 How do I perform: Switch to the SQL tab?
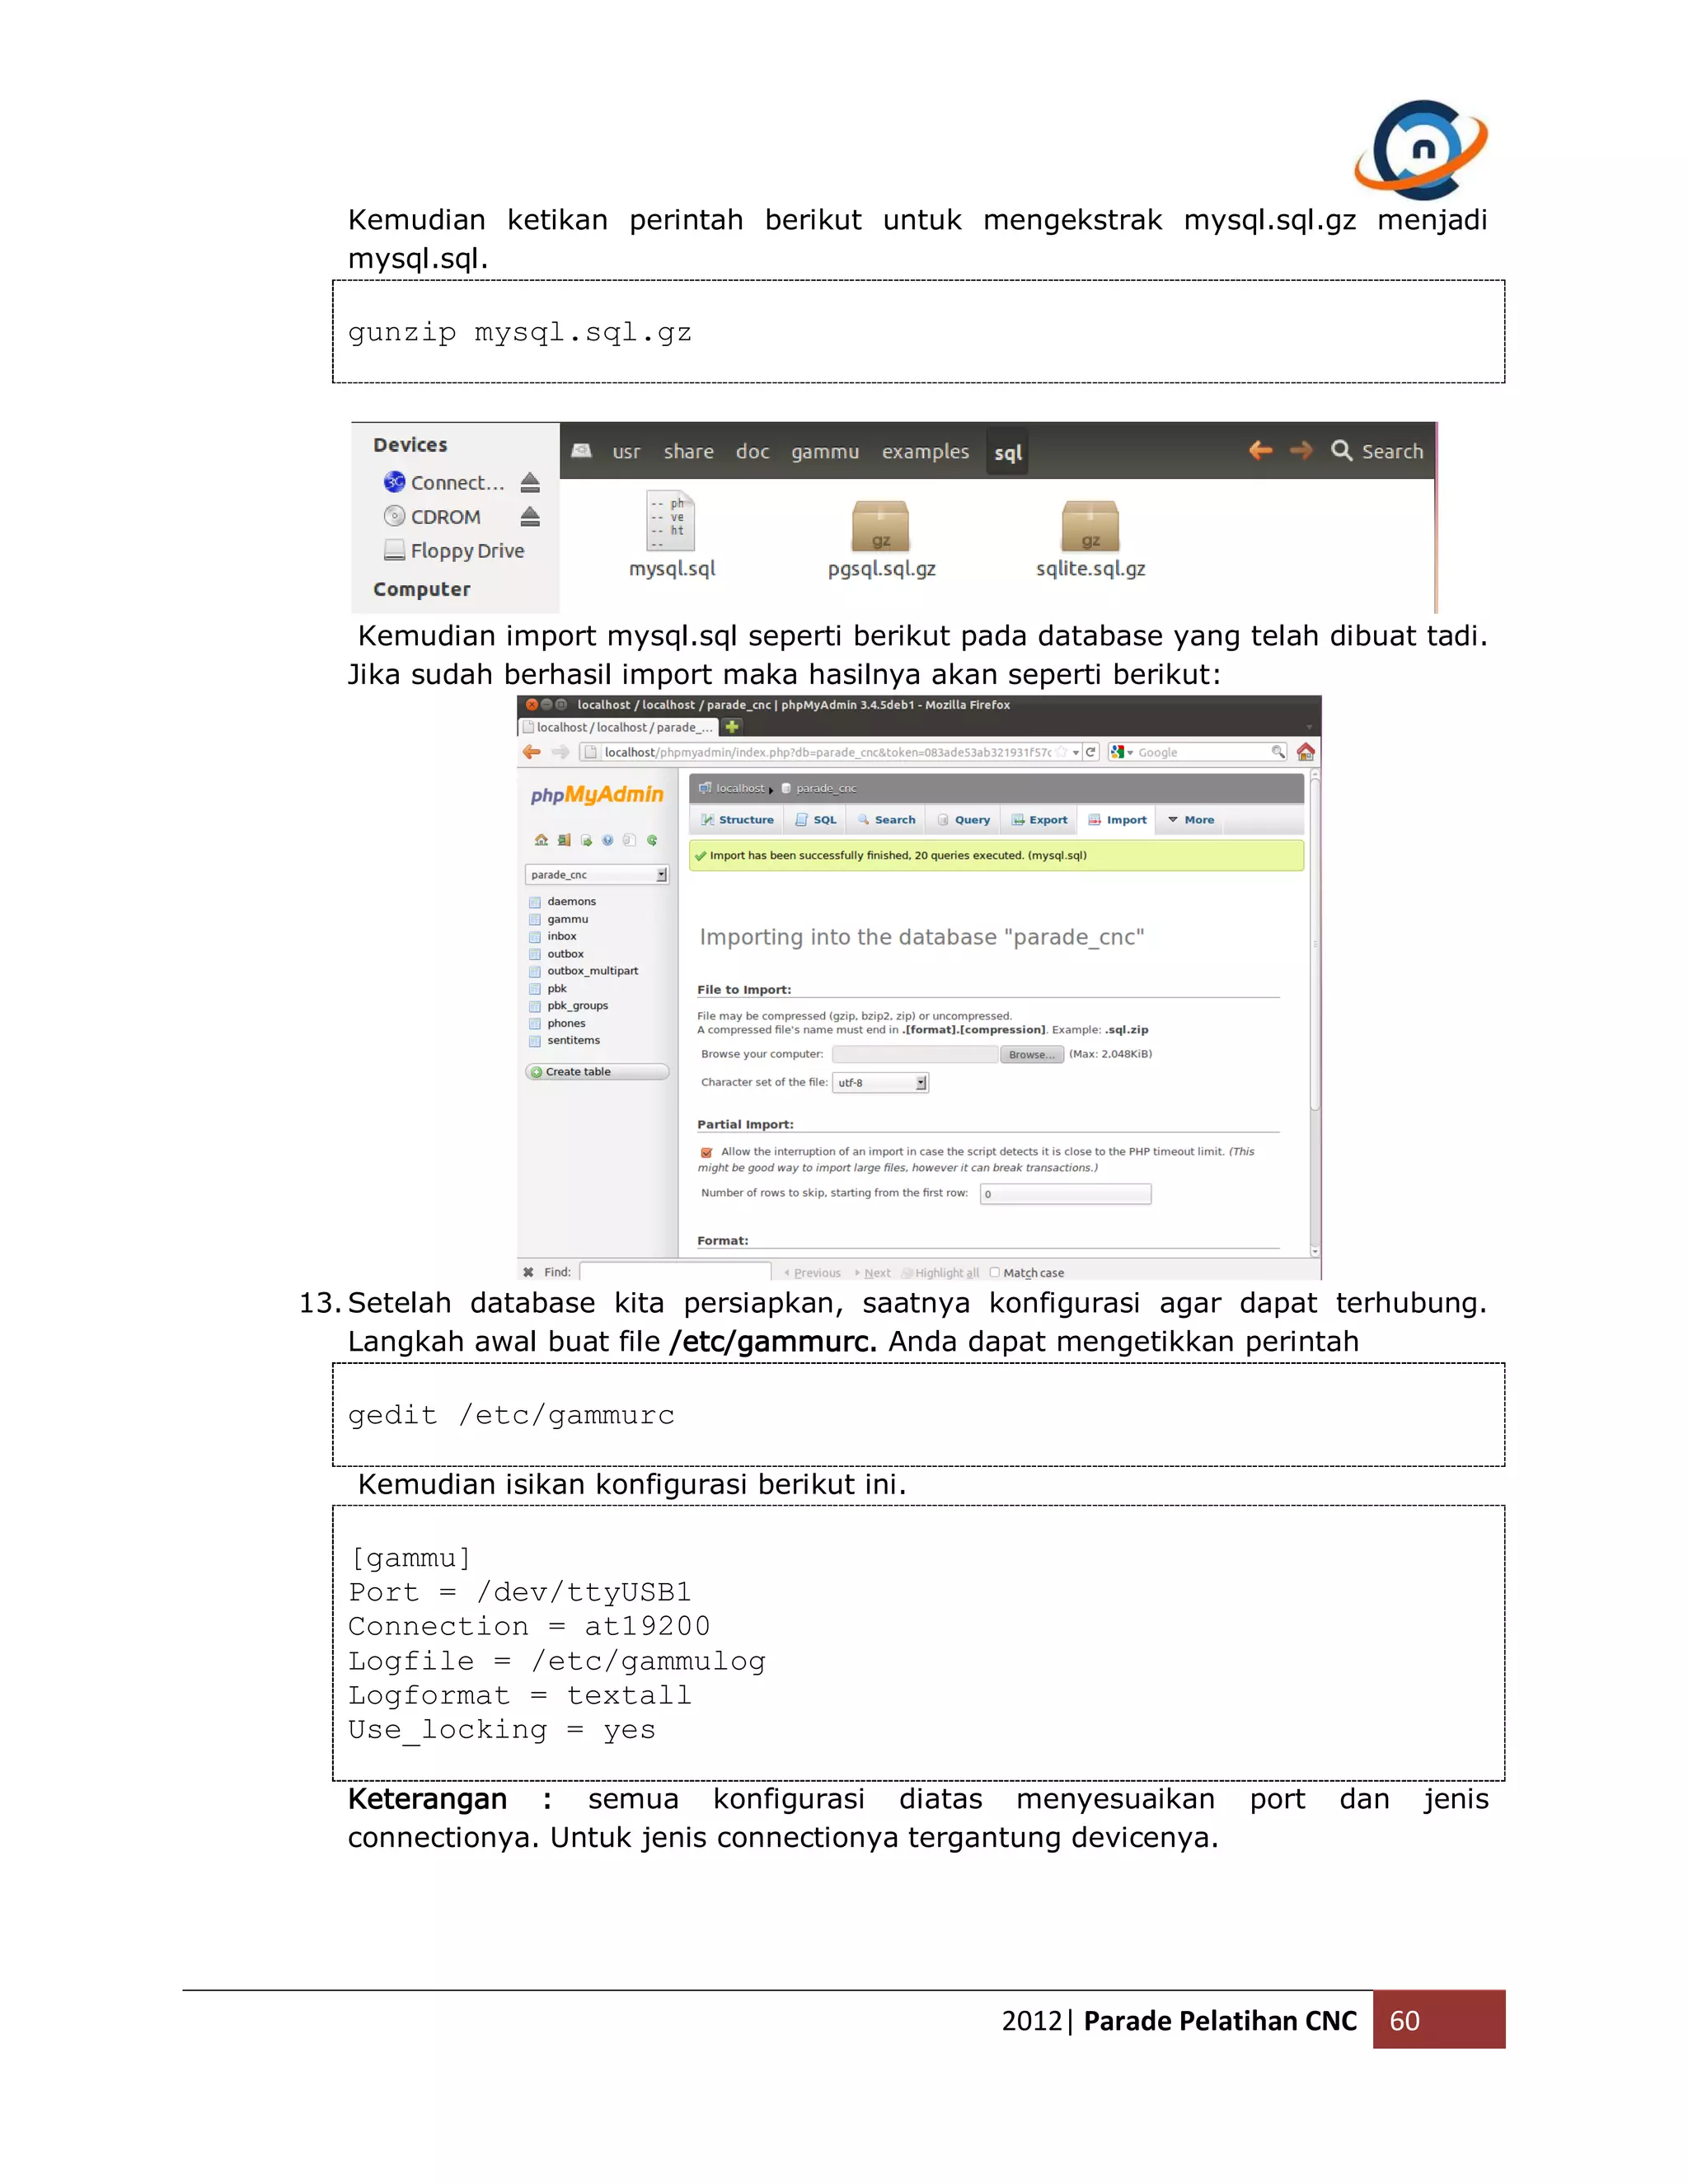tap(816, 820)
